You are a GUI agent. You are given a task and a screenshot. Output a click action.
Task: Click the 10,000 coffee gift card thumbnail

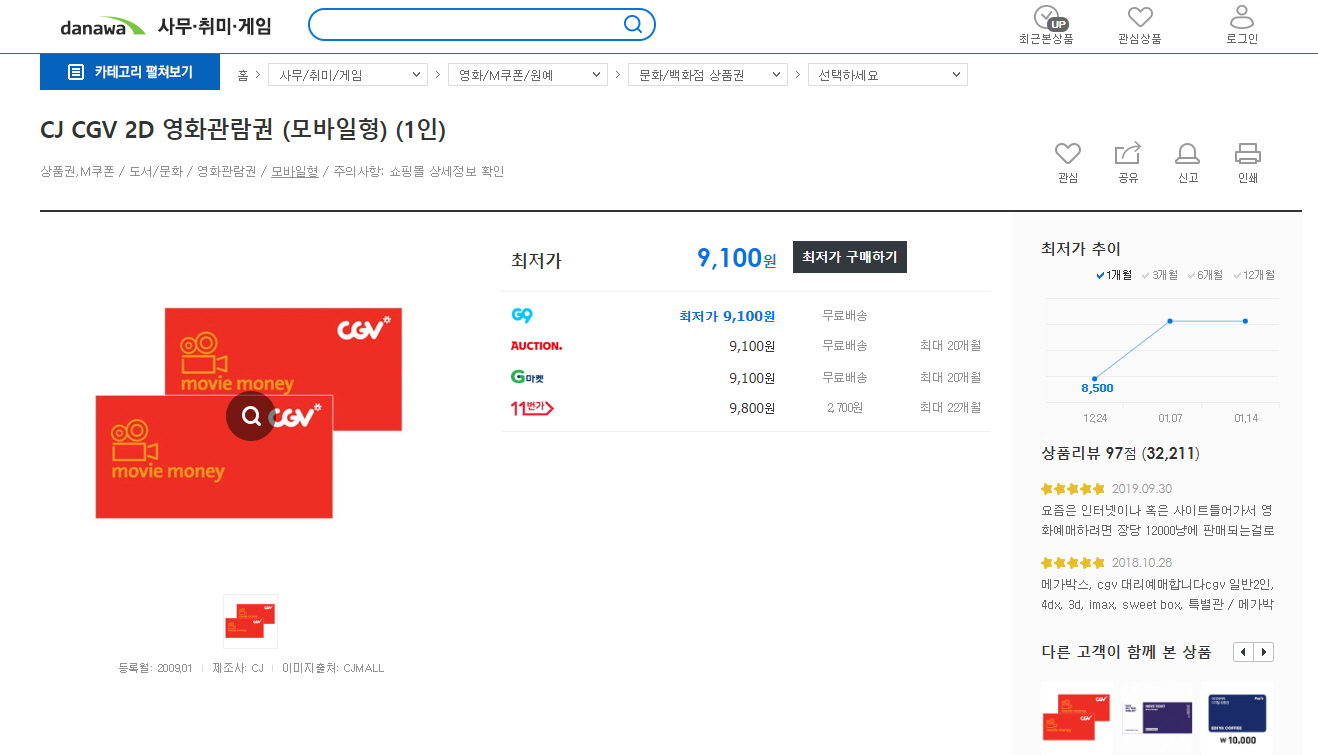(1237, 718)
